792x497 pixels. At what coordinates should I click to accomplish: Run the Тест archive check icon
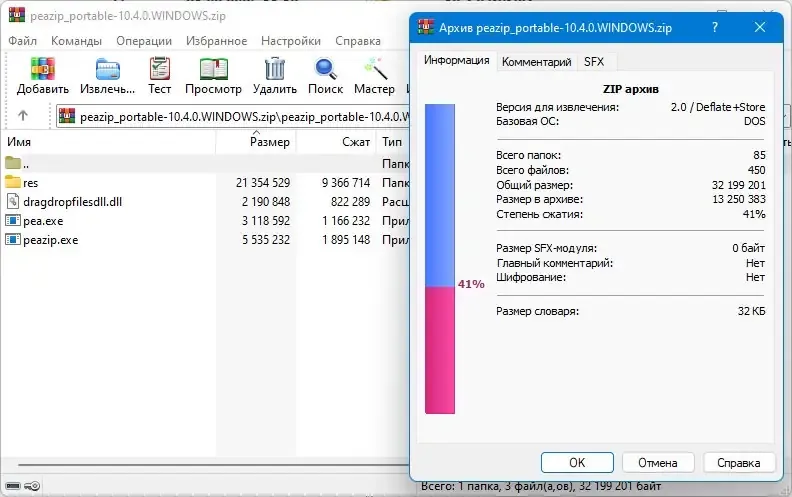point(160,69)
